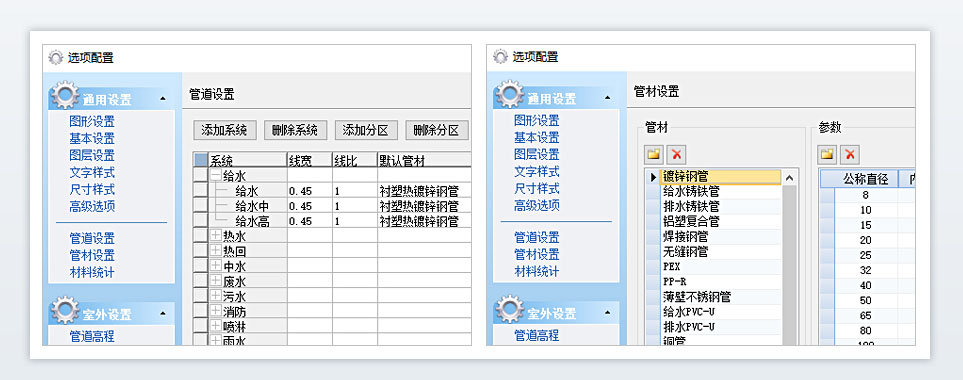Viewport: 963px width, 380px height.
Task: Click the 删除系统 button
Action: pos(295,130)
